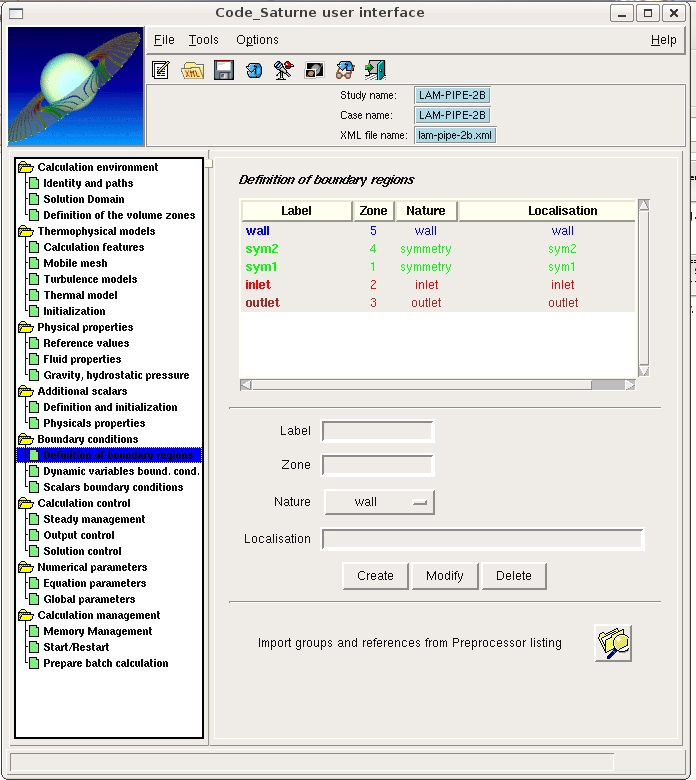
Task: Focus the Label input field
Action: [x=378, y=431]
